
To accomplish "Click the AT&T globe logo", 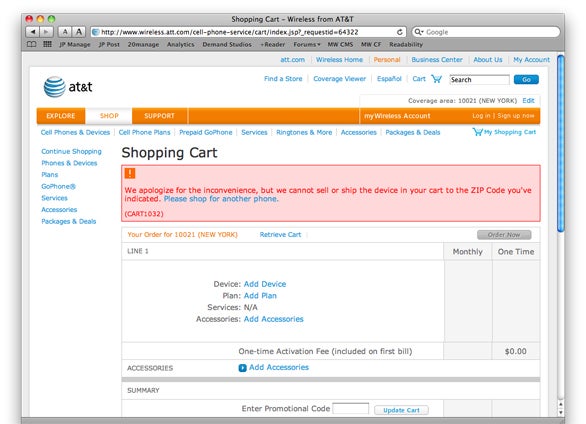I will tap(55, 87).
